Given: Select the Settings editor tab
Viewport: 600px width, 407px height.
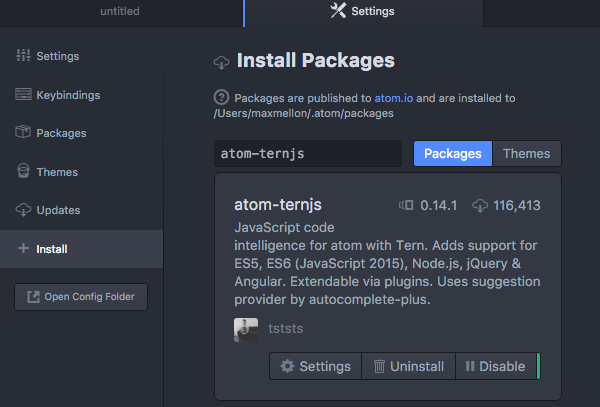Looking at the screenshot, I should pyautogui.click(x=363, y=11).
